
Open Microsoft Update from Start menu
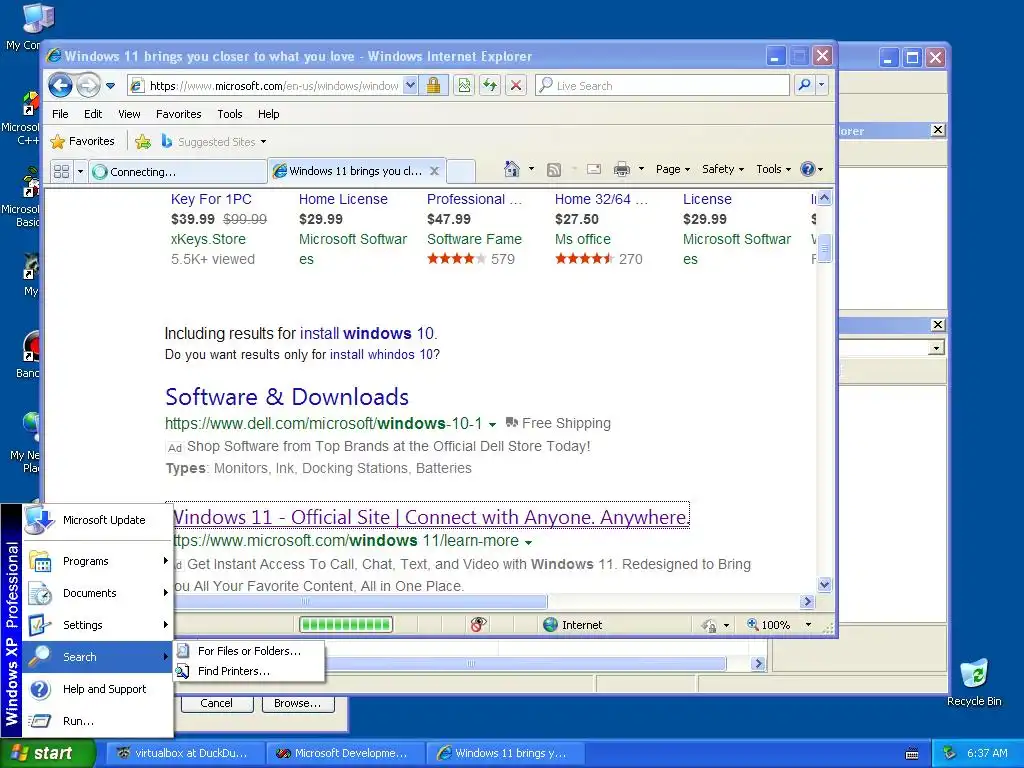click(x=98, y=520)
